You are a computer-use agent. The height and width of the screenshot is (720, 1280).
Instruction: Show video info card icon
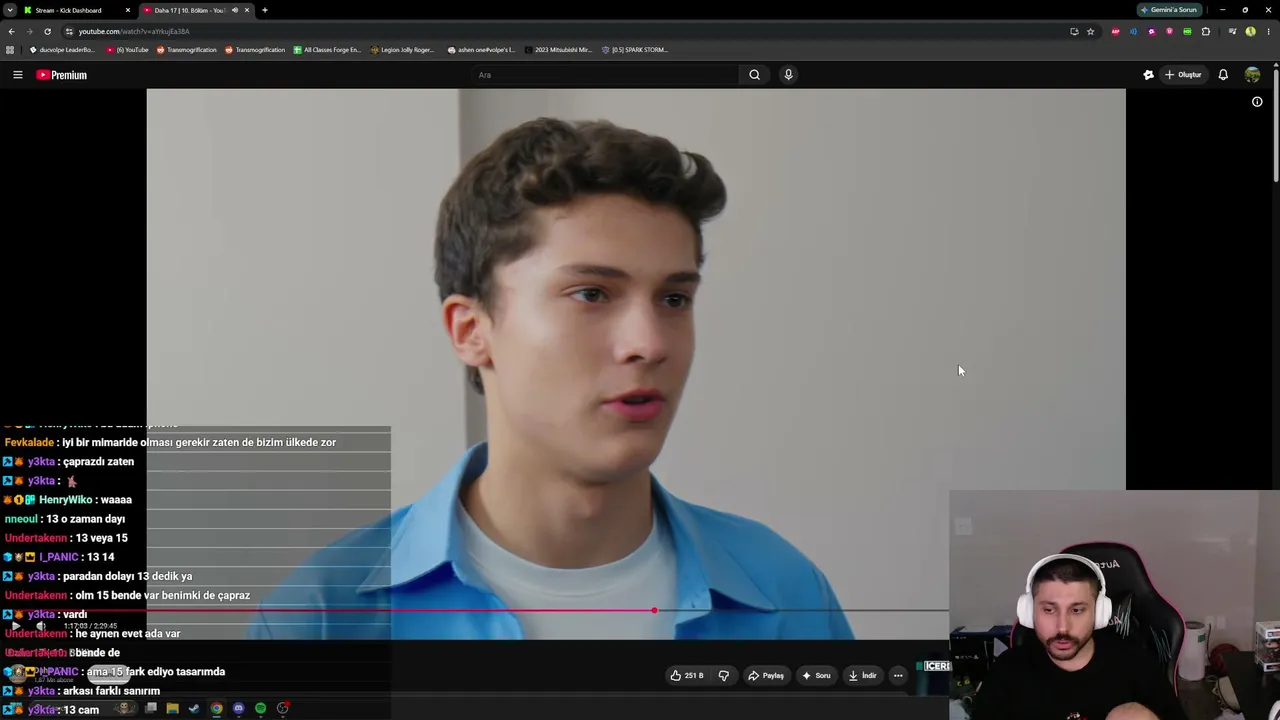pyautogui.click(x=1257, y=102)
